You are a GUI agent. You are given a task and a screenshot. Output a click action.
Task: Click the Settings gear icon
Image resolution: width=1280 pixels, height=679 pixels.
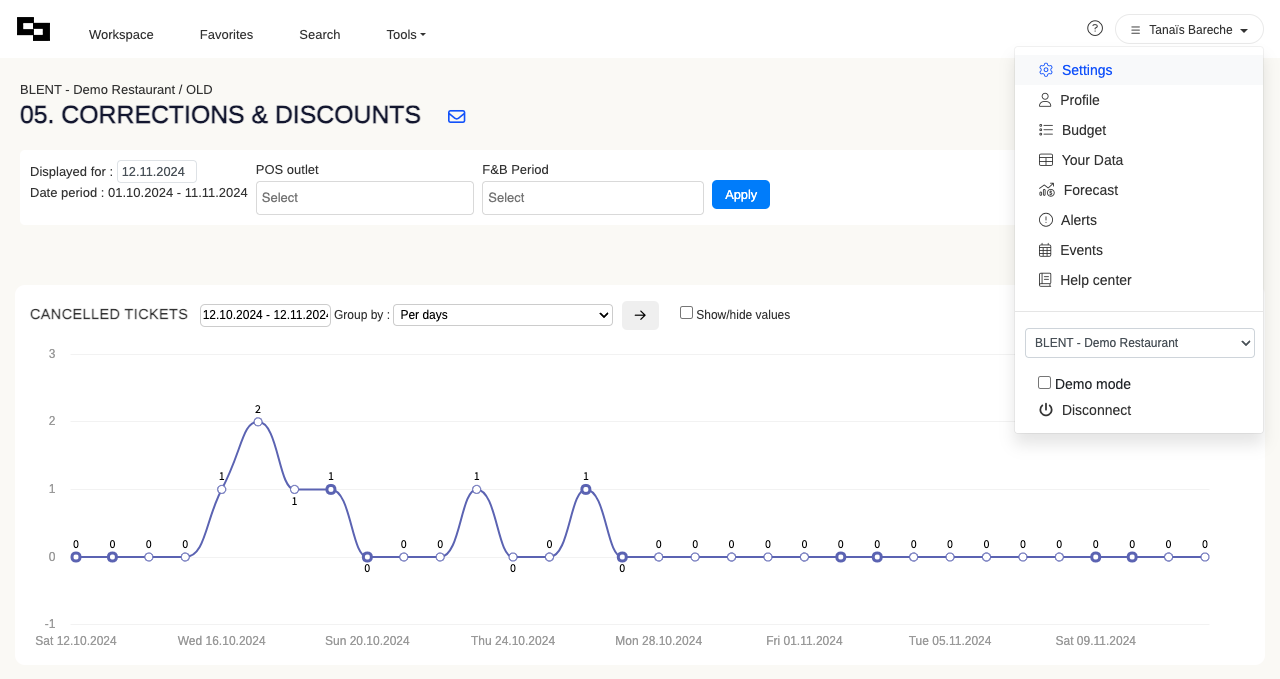pos(1046,70)
